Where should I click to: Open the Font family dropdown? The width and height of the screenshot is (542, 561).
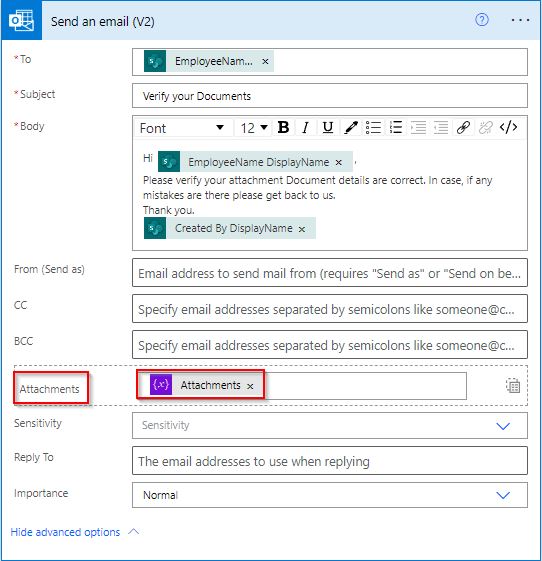[x=182, y=128]
